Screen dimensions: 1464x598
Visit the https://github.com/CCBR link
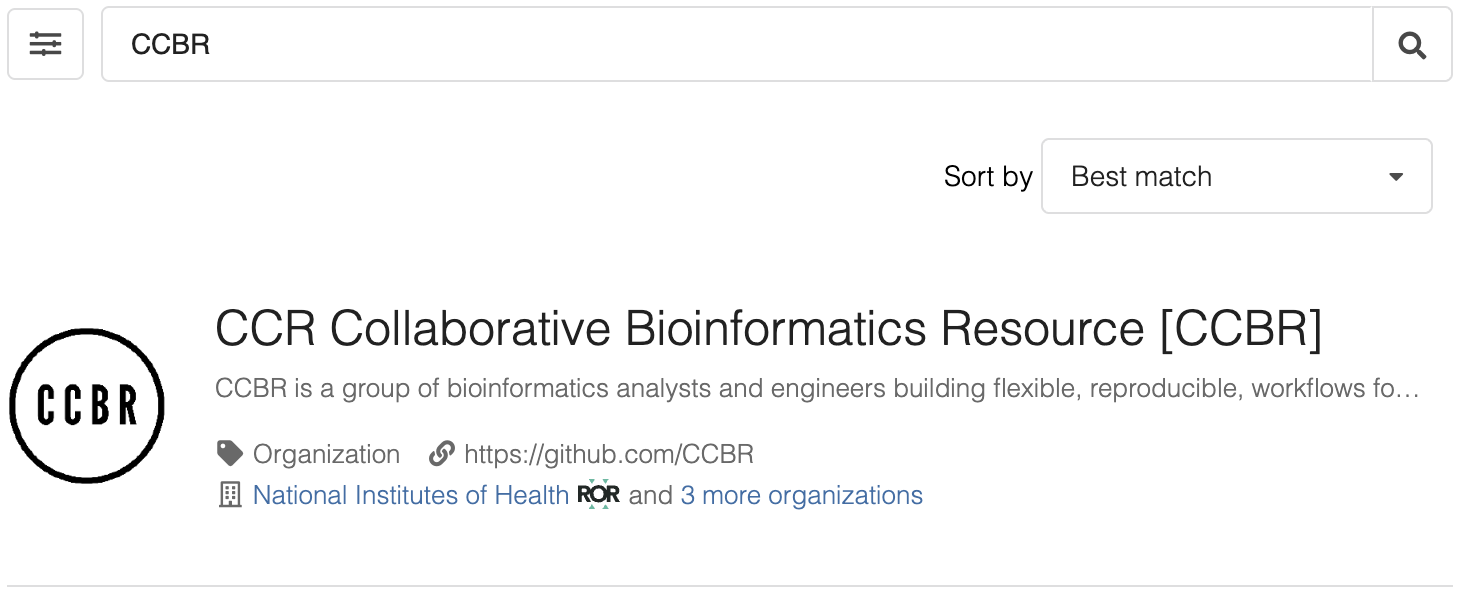click(608, 454)
